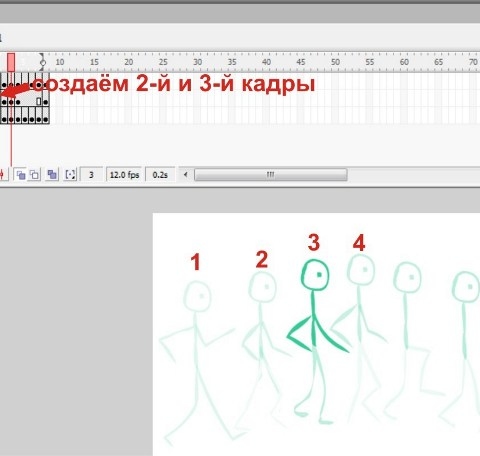Click frame 10 on the timeline ruler
Screen dimensions: 480x456
pos(60,62)
